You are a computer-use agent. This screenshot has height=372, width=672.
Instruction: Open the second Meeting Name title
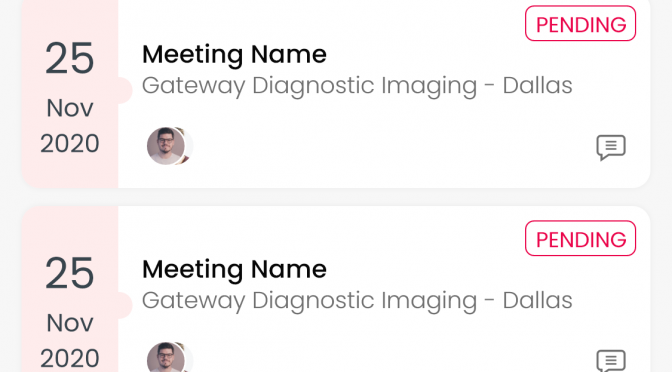[x=234, y=270]
